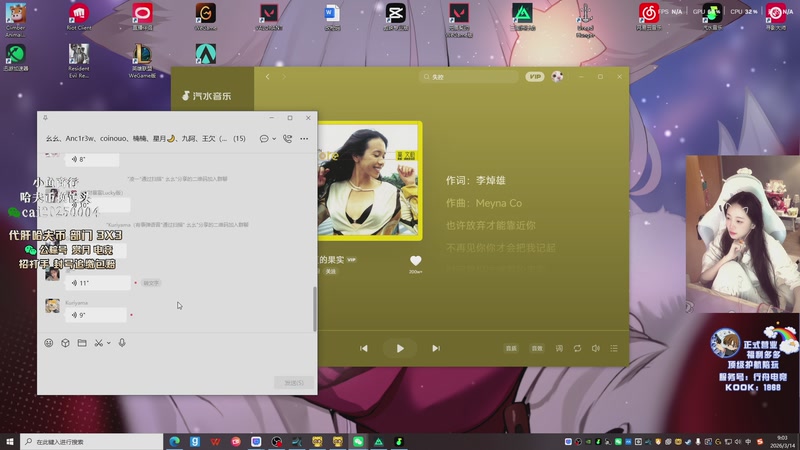
Task: Click the lyric line 不再见你你才会把我记起
Action: pyautogui.click(x=501, y=248)
